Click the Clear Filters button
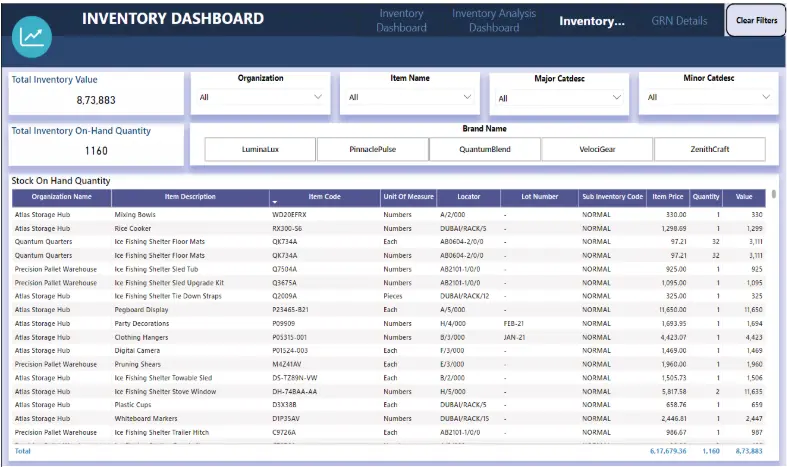The width and height of the screenshot is (787, 467). [756, 20]
